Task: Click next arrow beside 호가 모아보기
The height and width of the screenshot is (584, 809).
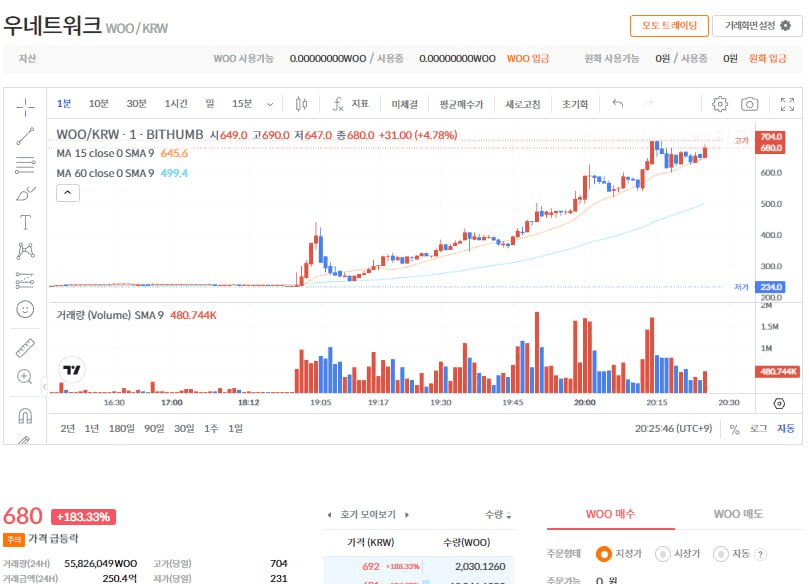Action: [x=407, y=515]
